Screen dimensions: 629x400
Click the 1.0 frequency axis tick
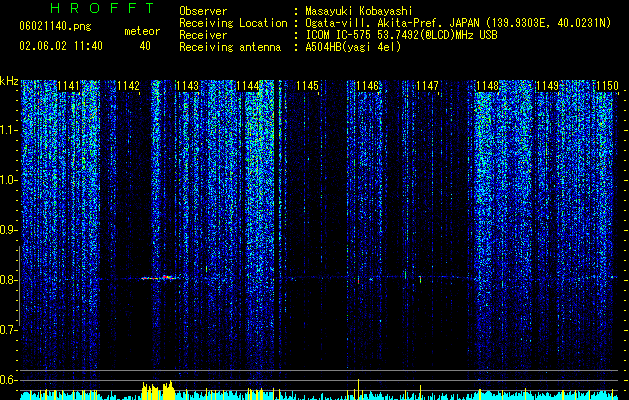[9, 180]
